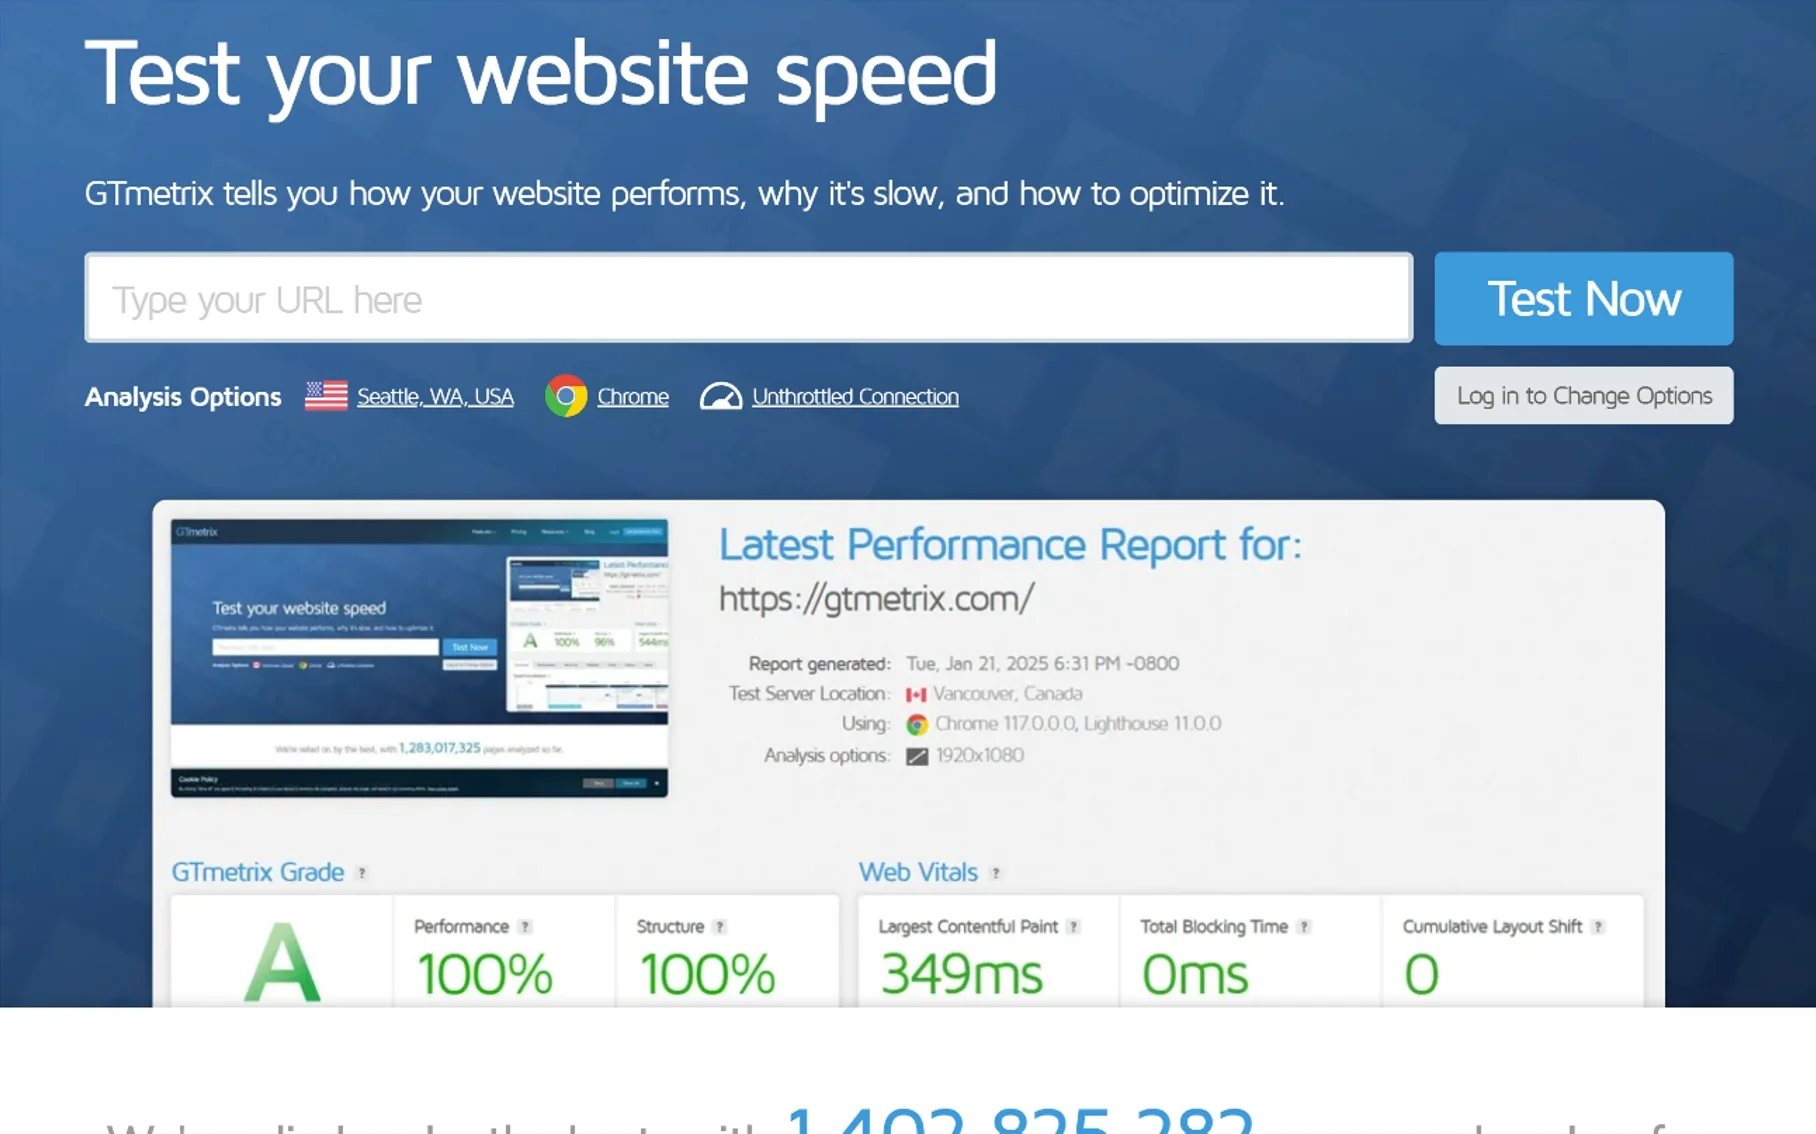Click the Performance help question mark

coord(525,927)
